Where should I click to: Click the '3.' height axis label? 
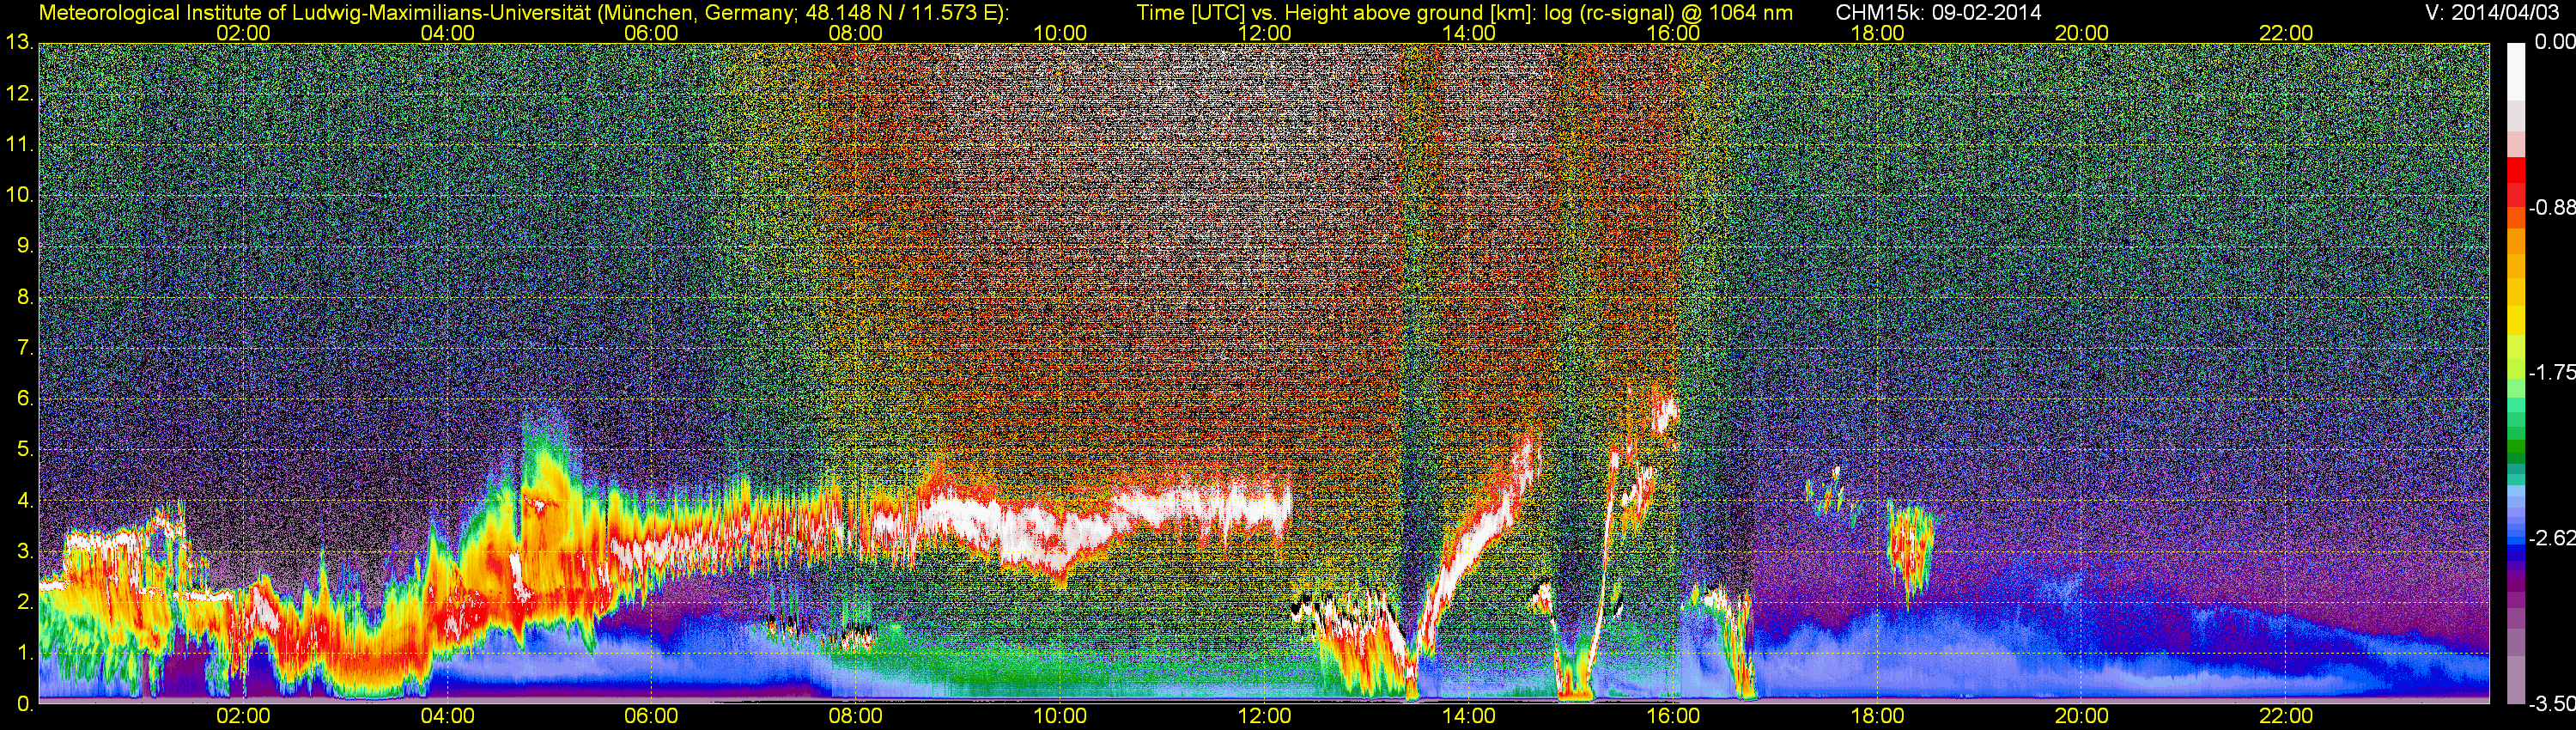(x=24, y=552)
